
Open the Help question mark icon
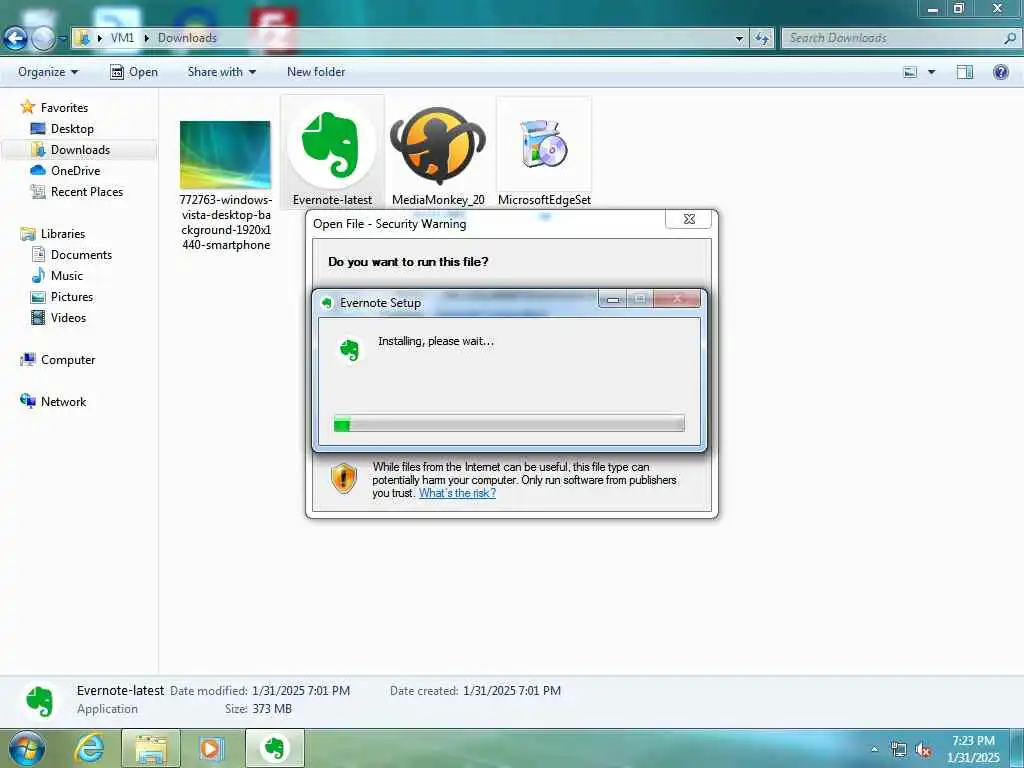(x=1000, y=72)
